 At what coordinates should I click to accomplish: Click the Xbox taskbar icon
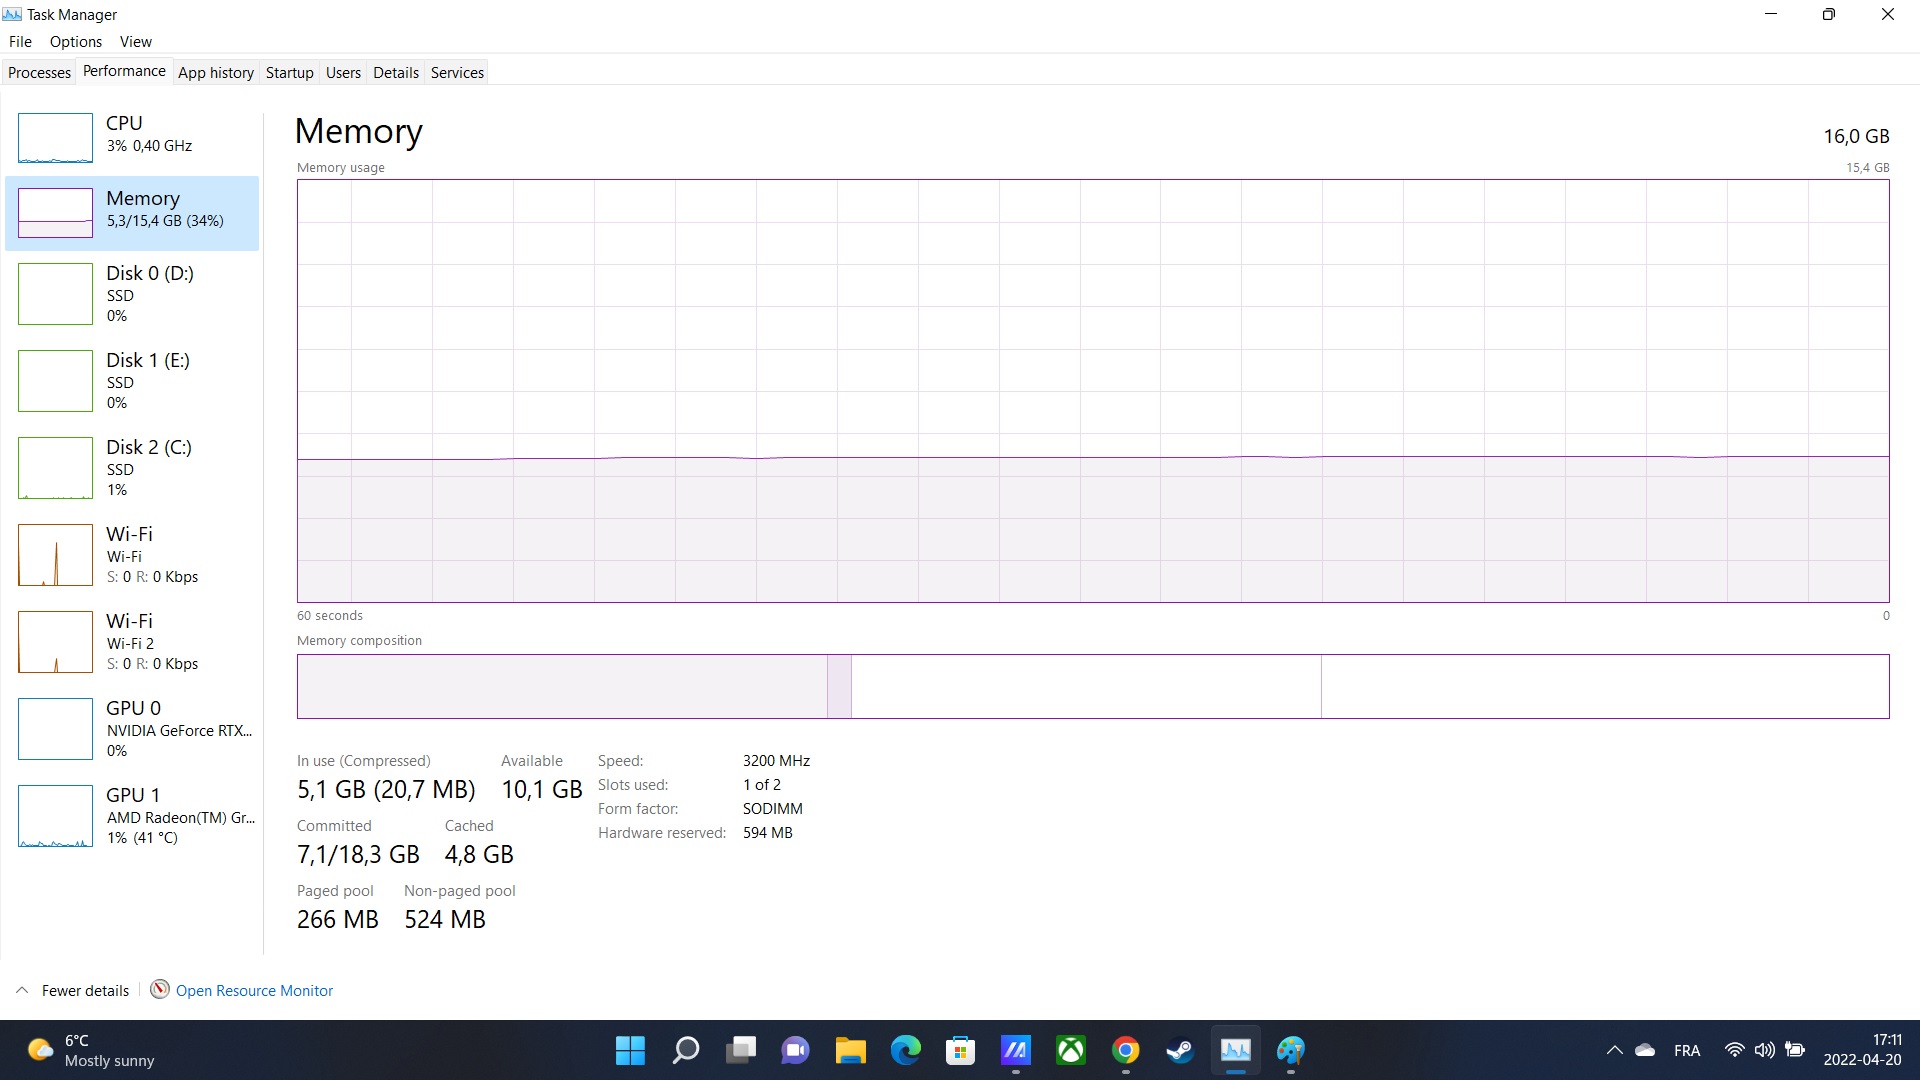[1071, 1050]
